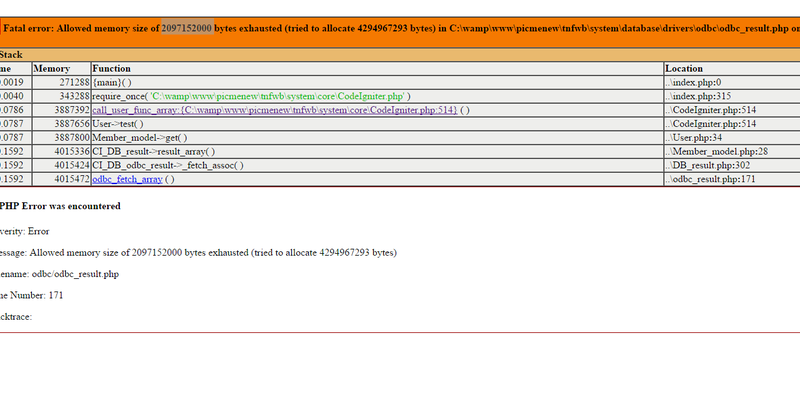Click location ..\CodeIgniter.php:514 in User->test row
The width and height of the screenshot is (800, 419).
711,124
